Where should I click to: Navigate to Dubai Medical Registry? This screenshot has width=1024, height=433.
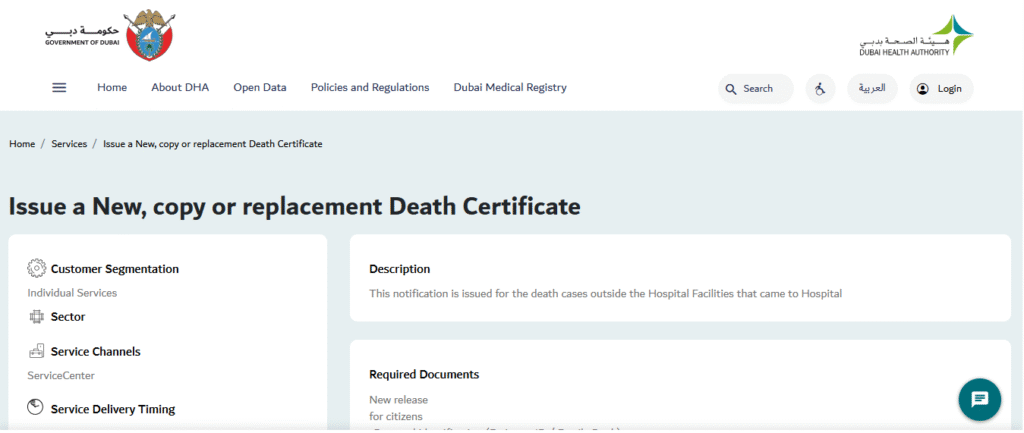tap(510, 88)
